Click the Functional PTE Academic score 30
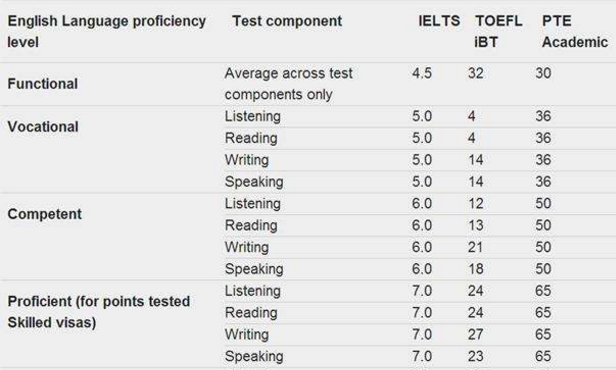616x370 pixels. [x=543, y=73]
